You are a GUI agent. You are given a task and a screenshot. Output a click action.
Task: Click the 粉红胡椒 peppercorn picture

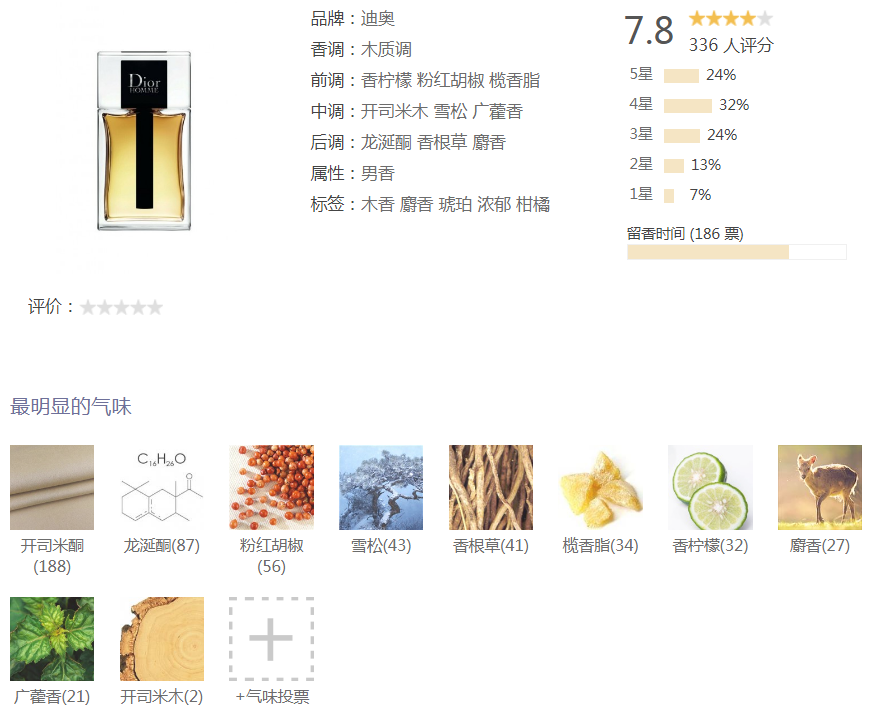pyautogui.click(x=272, y=487)
